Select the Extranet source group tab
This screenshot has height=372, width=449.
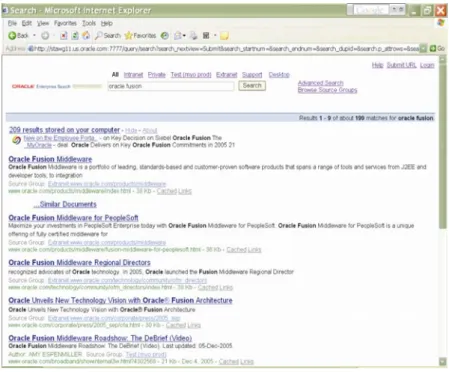click(227, 75)
